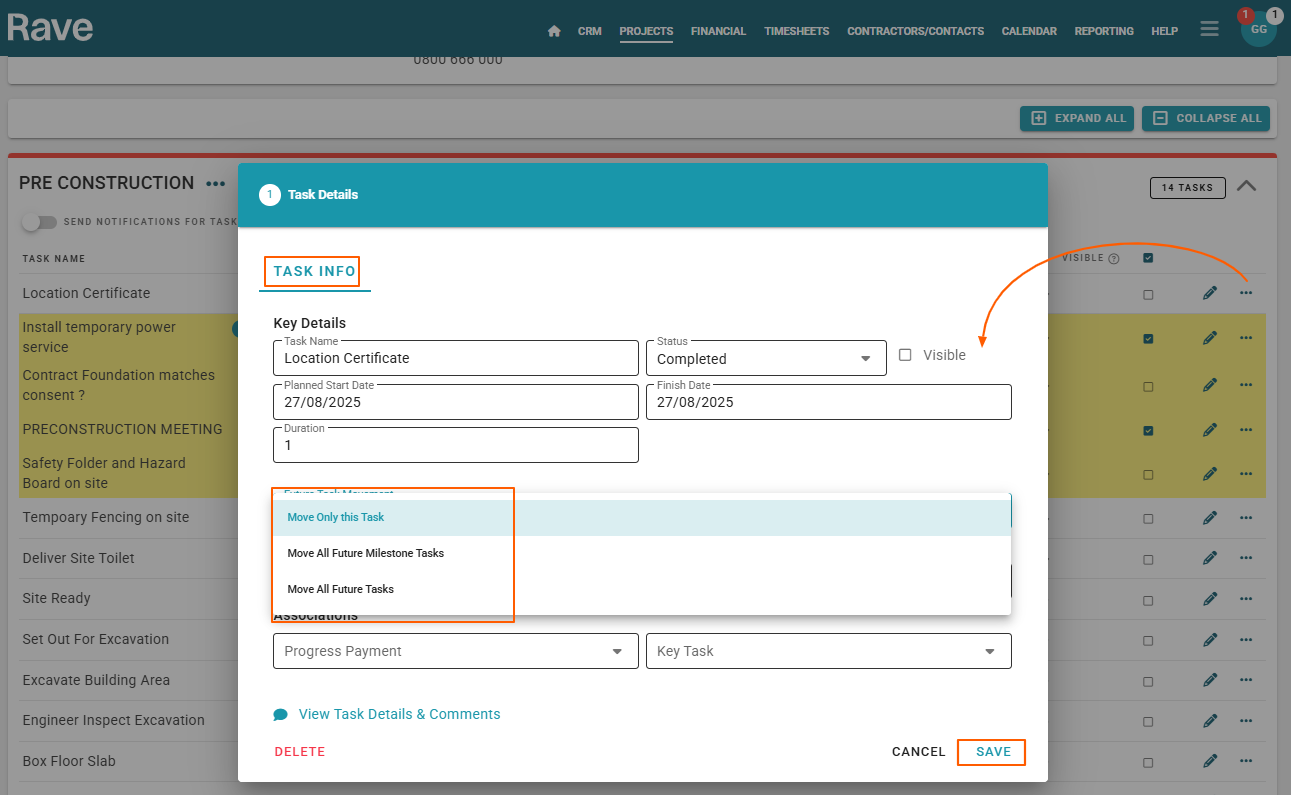Click the COLLAPSE ALL button
Viewport: 1291px width, 795px height.
pos(1206,118)
